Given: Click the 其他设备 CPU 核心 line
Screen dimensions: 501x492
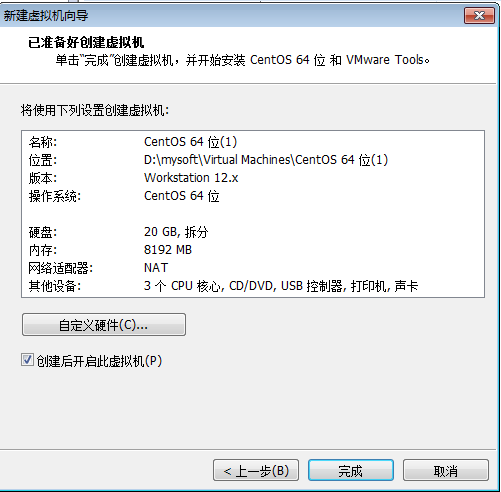Looking at the screenshot, I should coord(253,286).
